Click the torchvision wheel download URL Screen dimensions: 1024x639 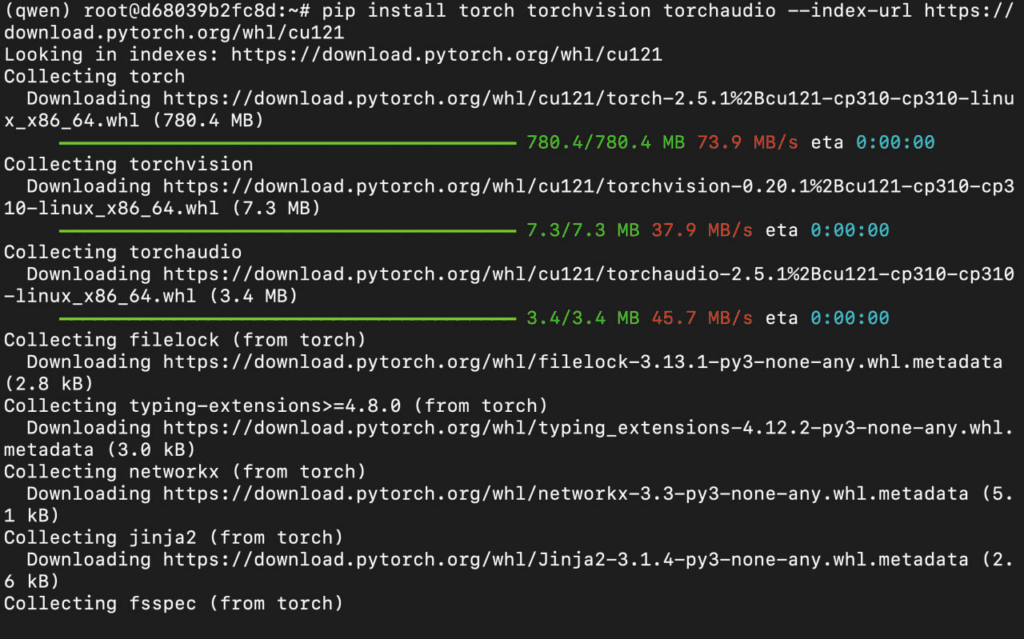[588, 186]
